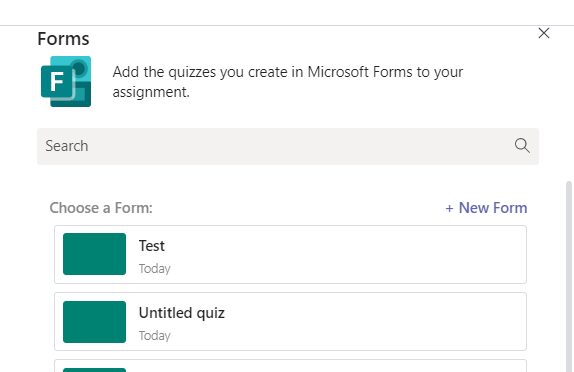This screenshot has height=372, width=574.
Task: Choose the Untitled quiz form entry
Action: click(290, 321)
